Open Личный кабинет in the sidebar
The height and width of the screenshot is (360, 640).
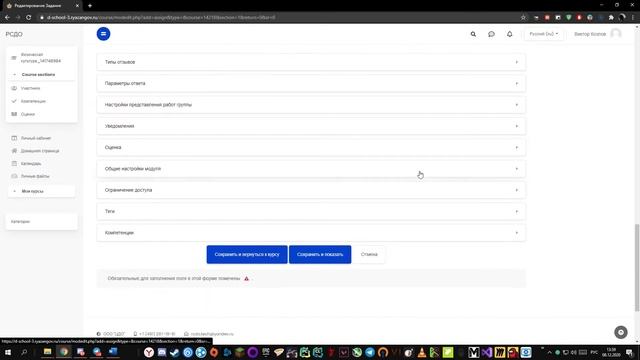pos(36,138)
